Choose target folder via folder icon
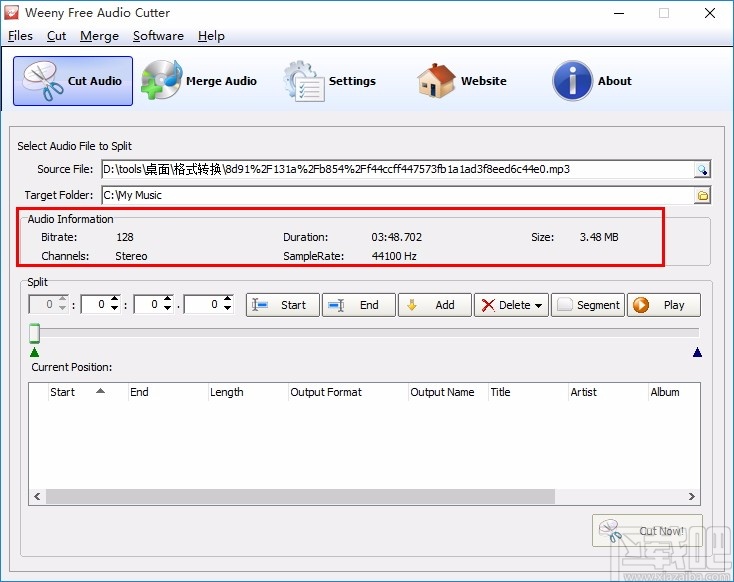Viewport: 734px width, 582px height. [702, 195]
